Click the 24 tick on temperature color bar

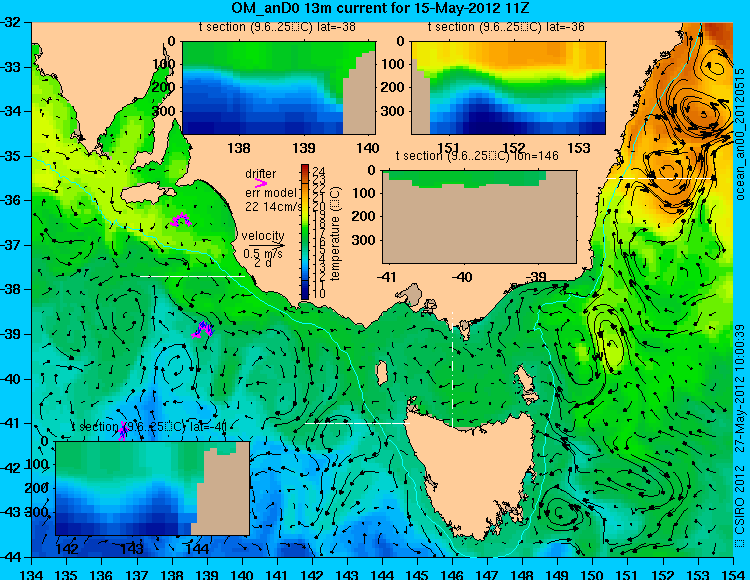(x=319, y=172)
